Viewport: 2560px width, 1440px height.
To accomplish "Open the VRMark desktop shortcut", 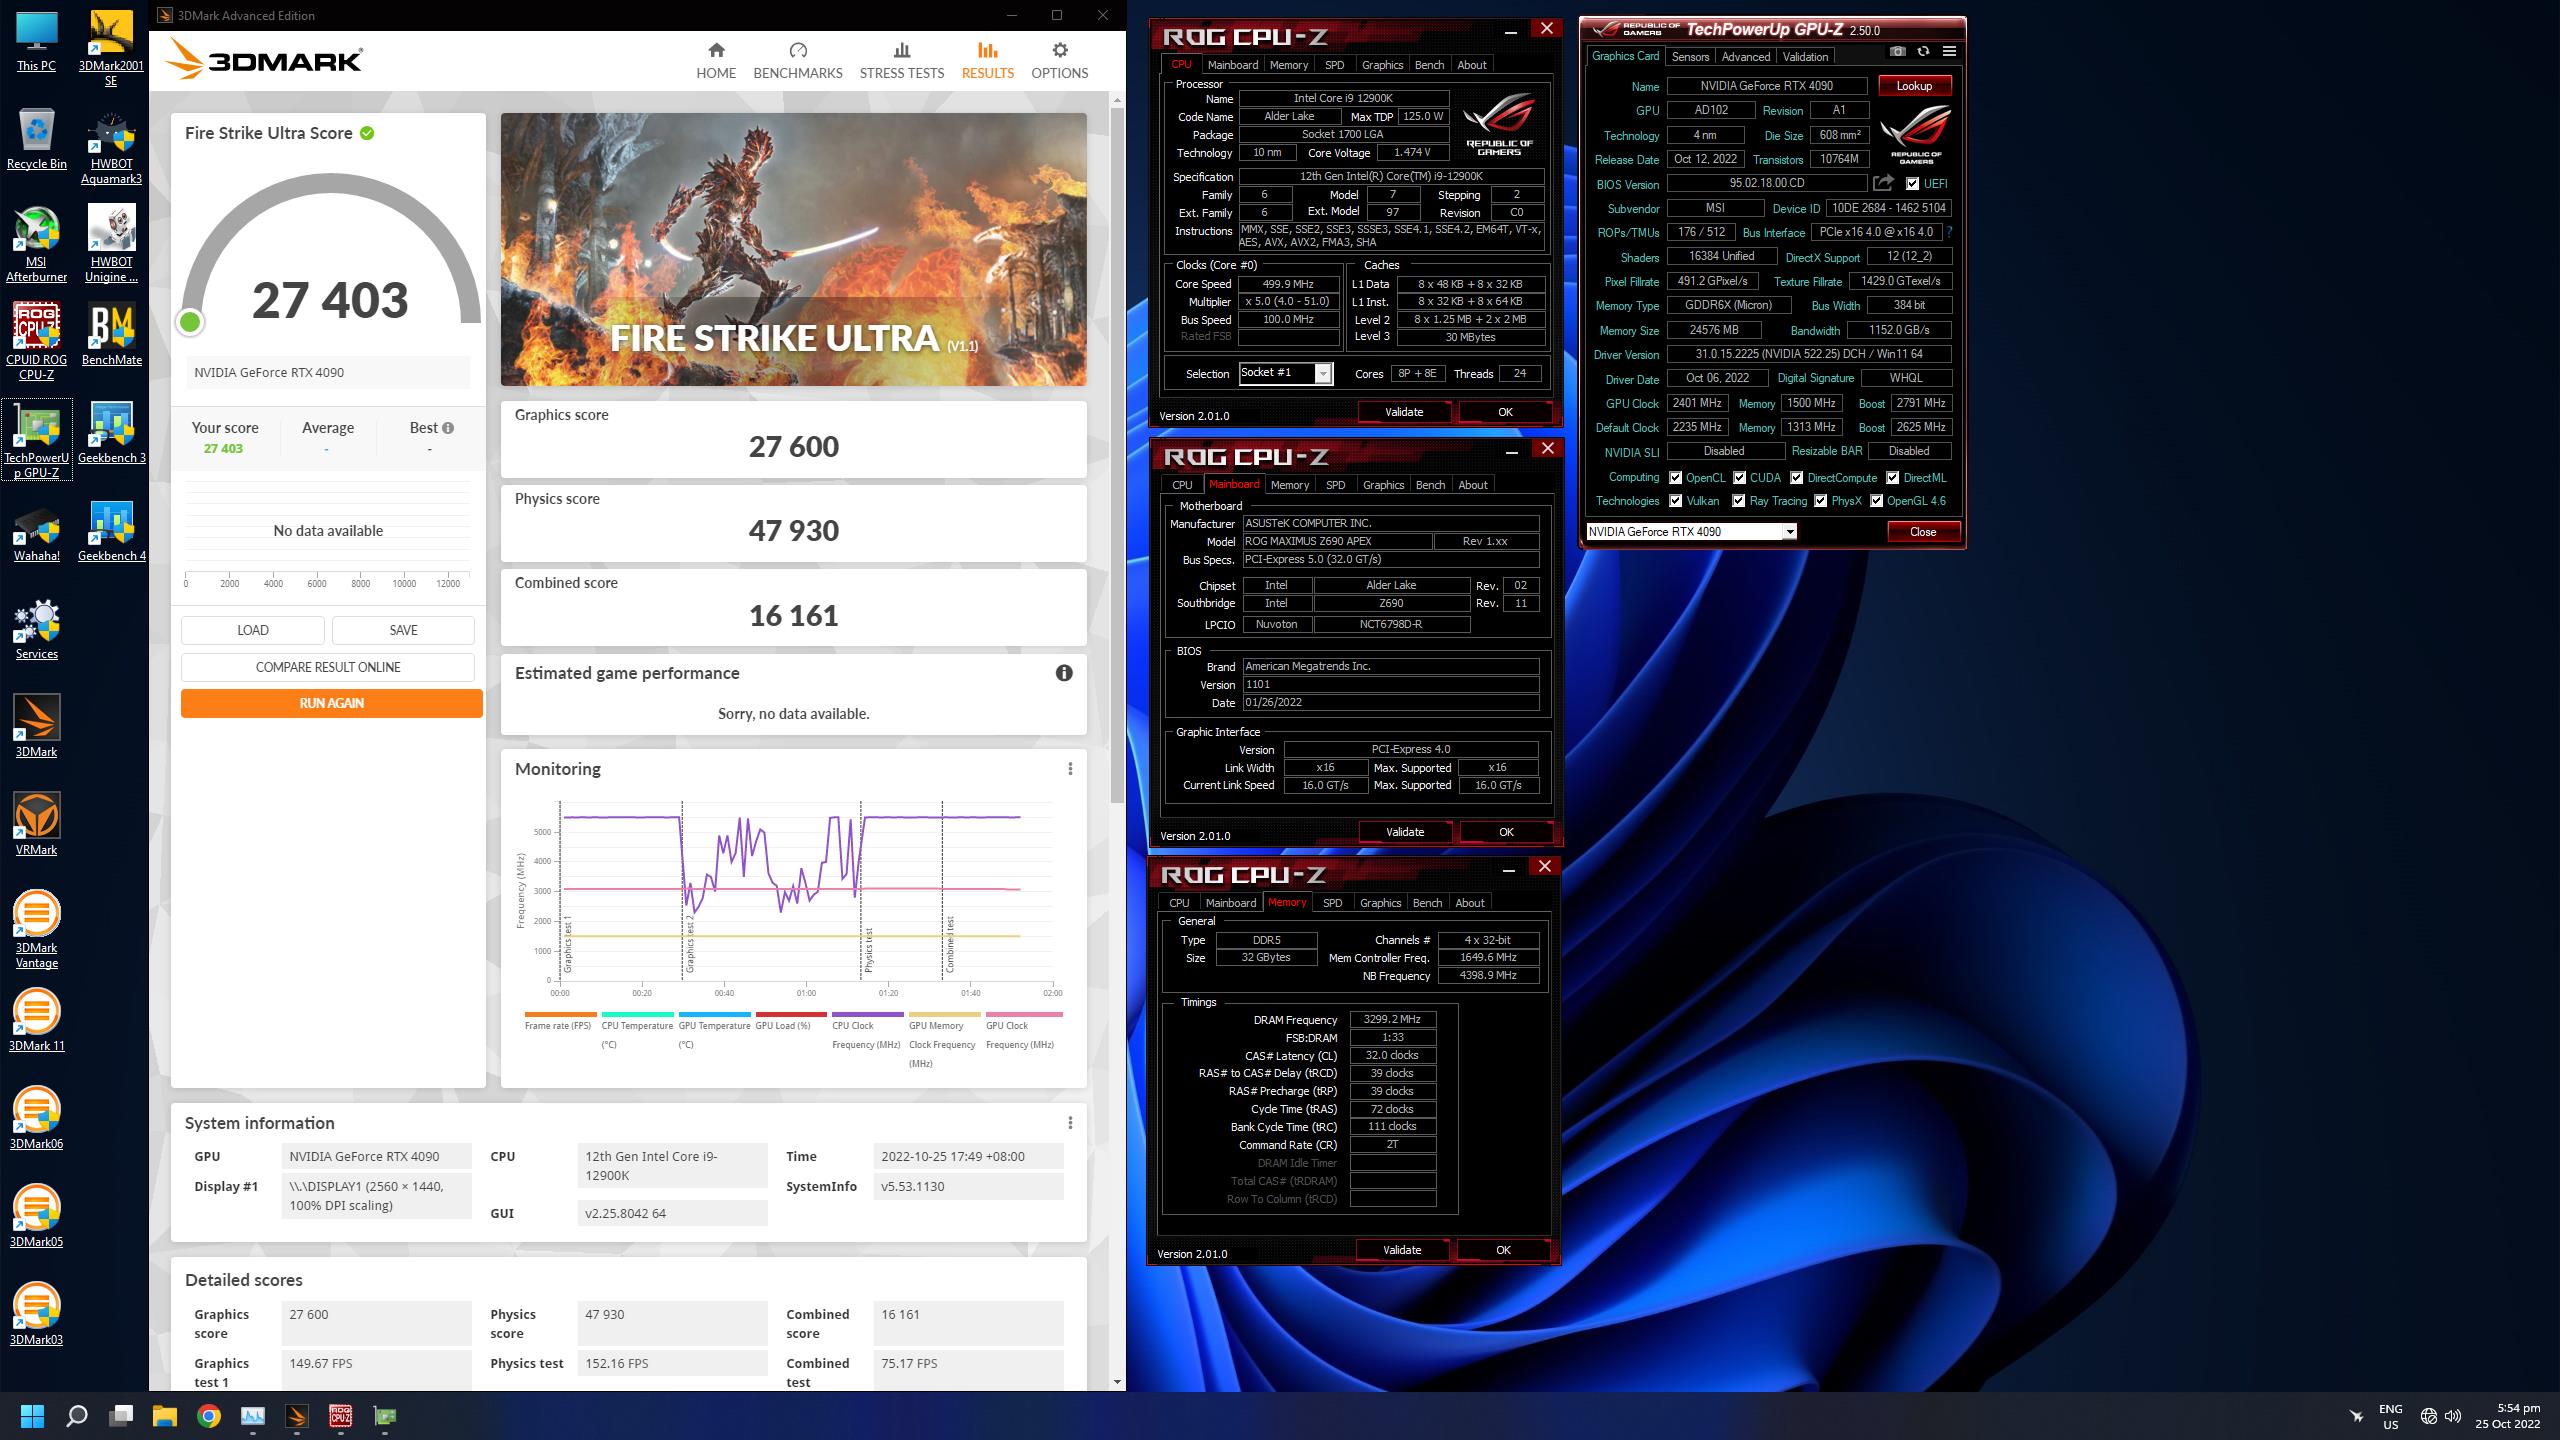I will (x=37, y=824).
